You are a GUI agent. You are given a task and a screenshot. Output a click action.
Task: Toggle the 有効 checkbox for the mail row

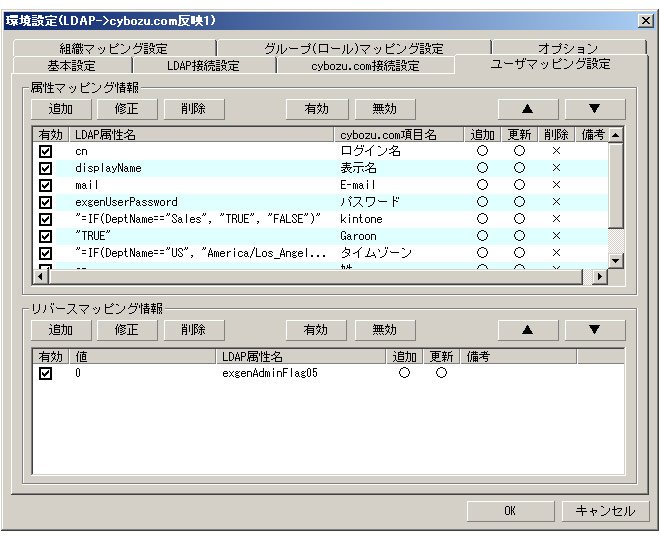45,185
